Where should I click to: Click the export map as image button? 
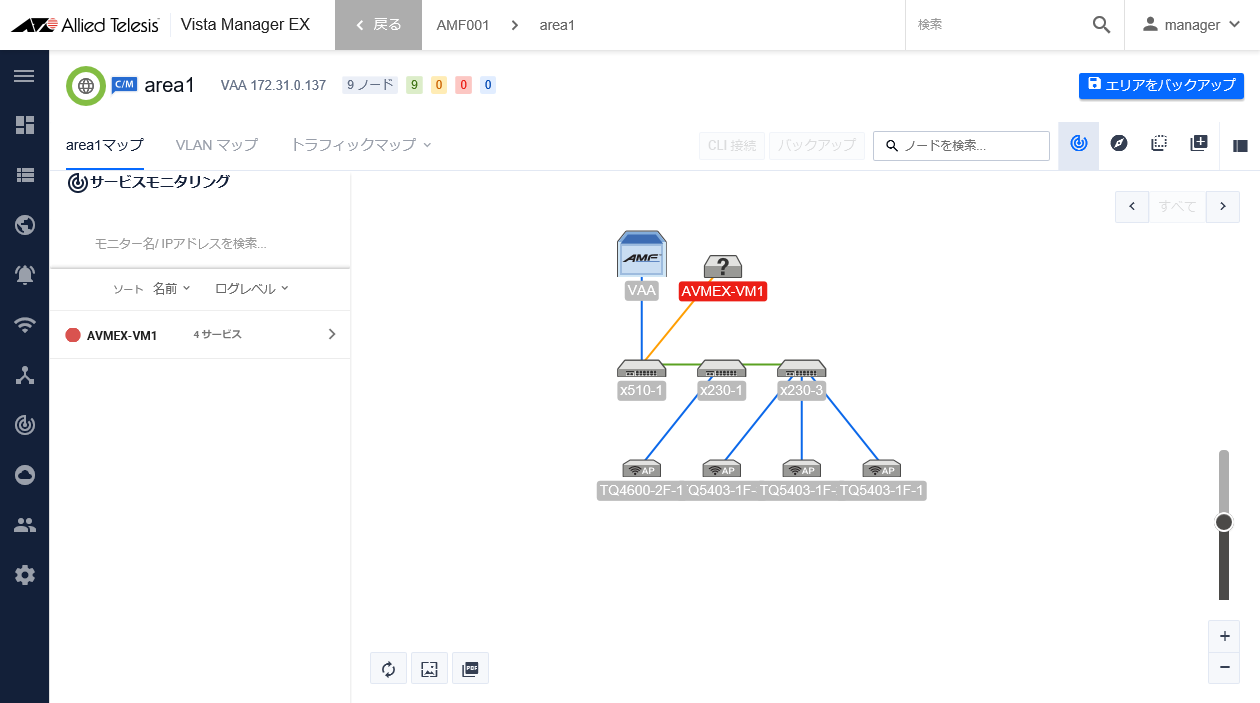coord(429,668)
